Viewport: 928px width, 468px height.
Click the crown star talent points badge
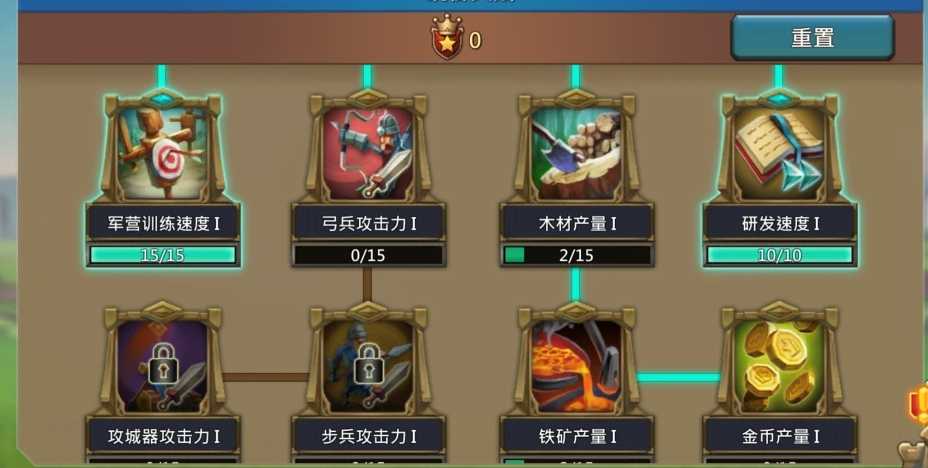click(447, 37)
